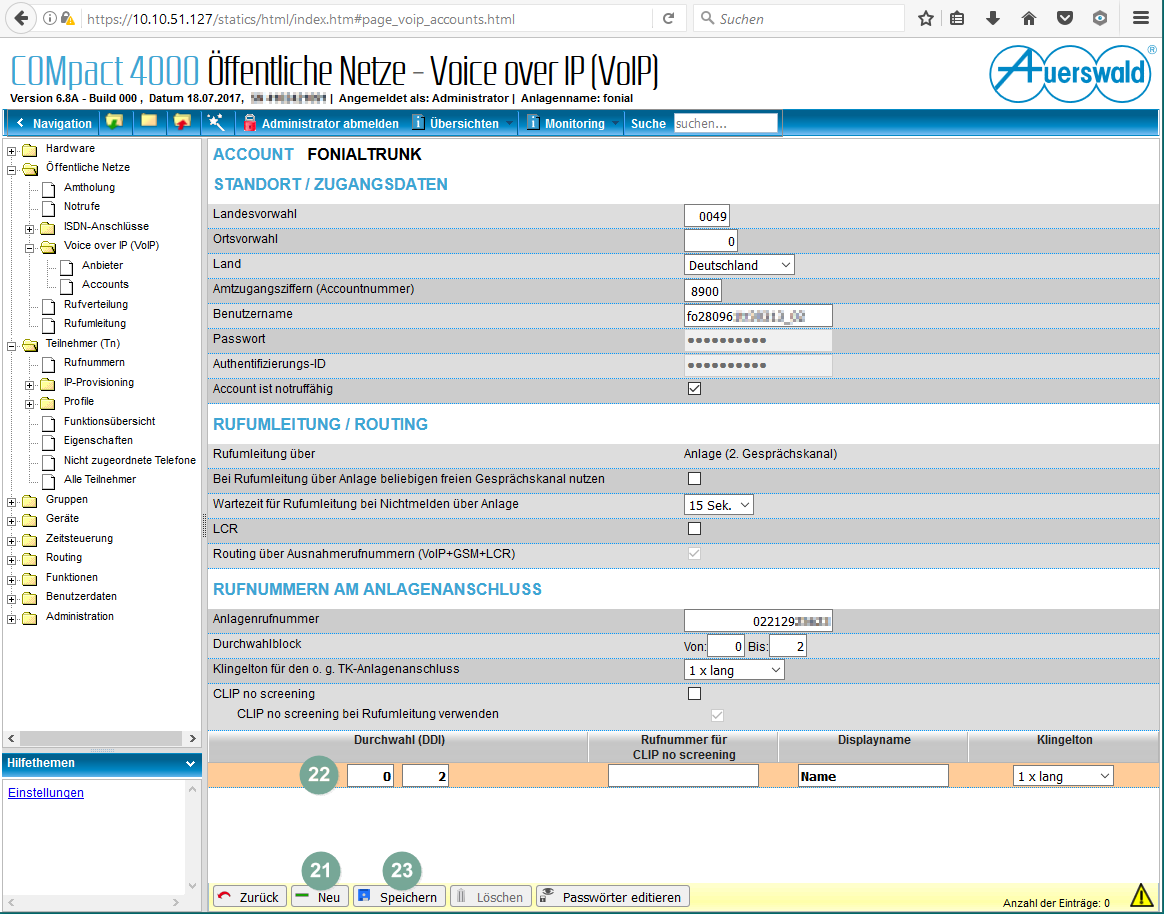Click the Neu button
Image resolution: width=1164 pixels, height=914 pixels.
point(319,896)
